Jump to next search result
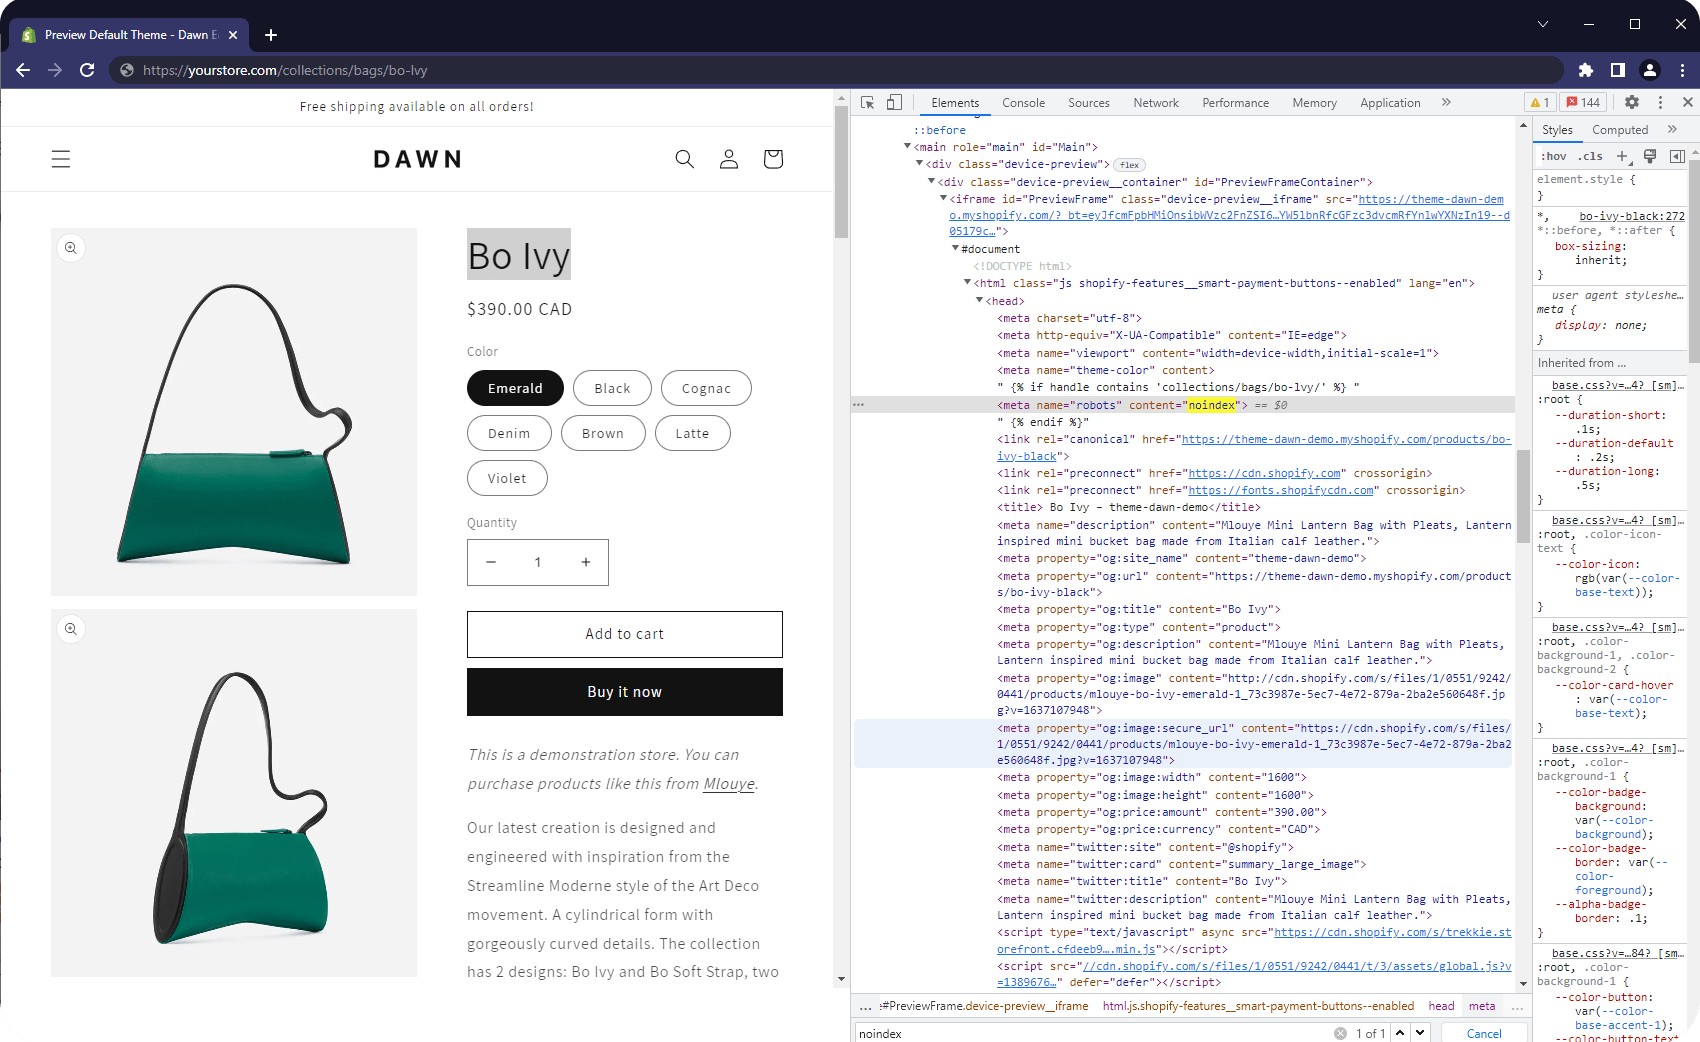The height and width of the screenshot is (1042, 1700). pyautogui.click(x=1420, y=1033)
